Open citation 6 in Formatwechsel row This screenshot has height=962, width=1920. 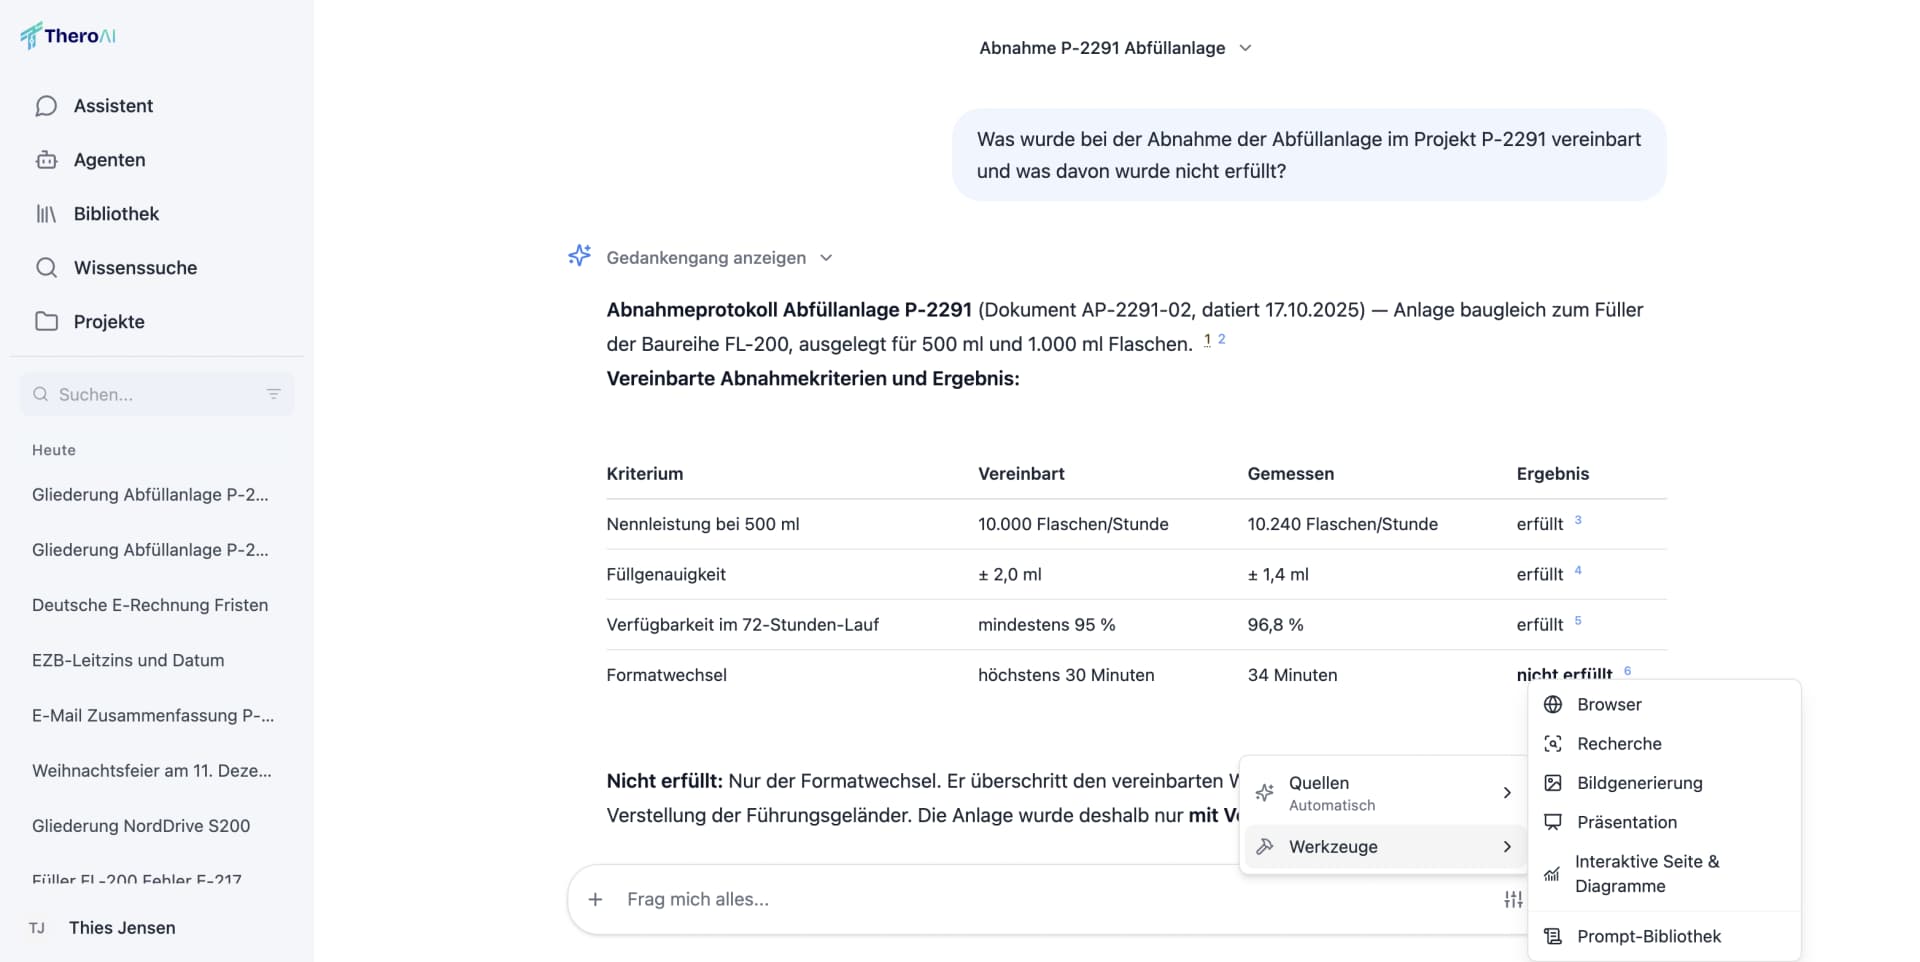click(x=1627, y=670)
